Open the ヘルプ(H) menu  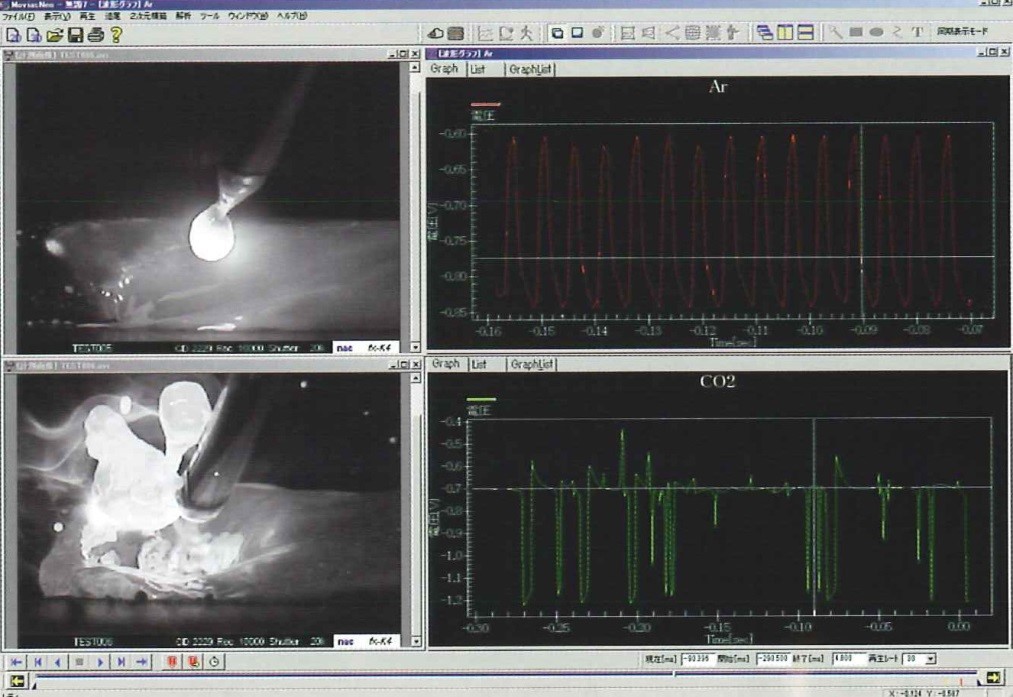tap(291, 17)
